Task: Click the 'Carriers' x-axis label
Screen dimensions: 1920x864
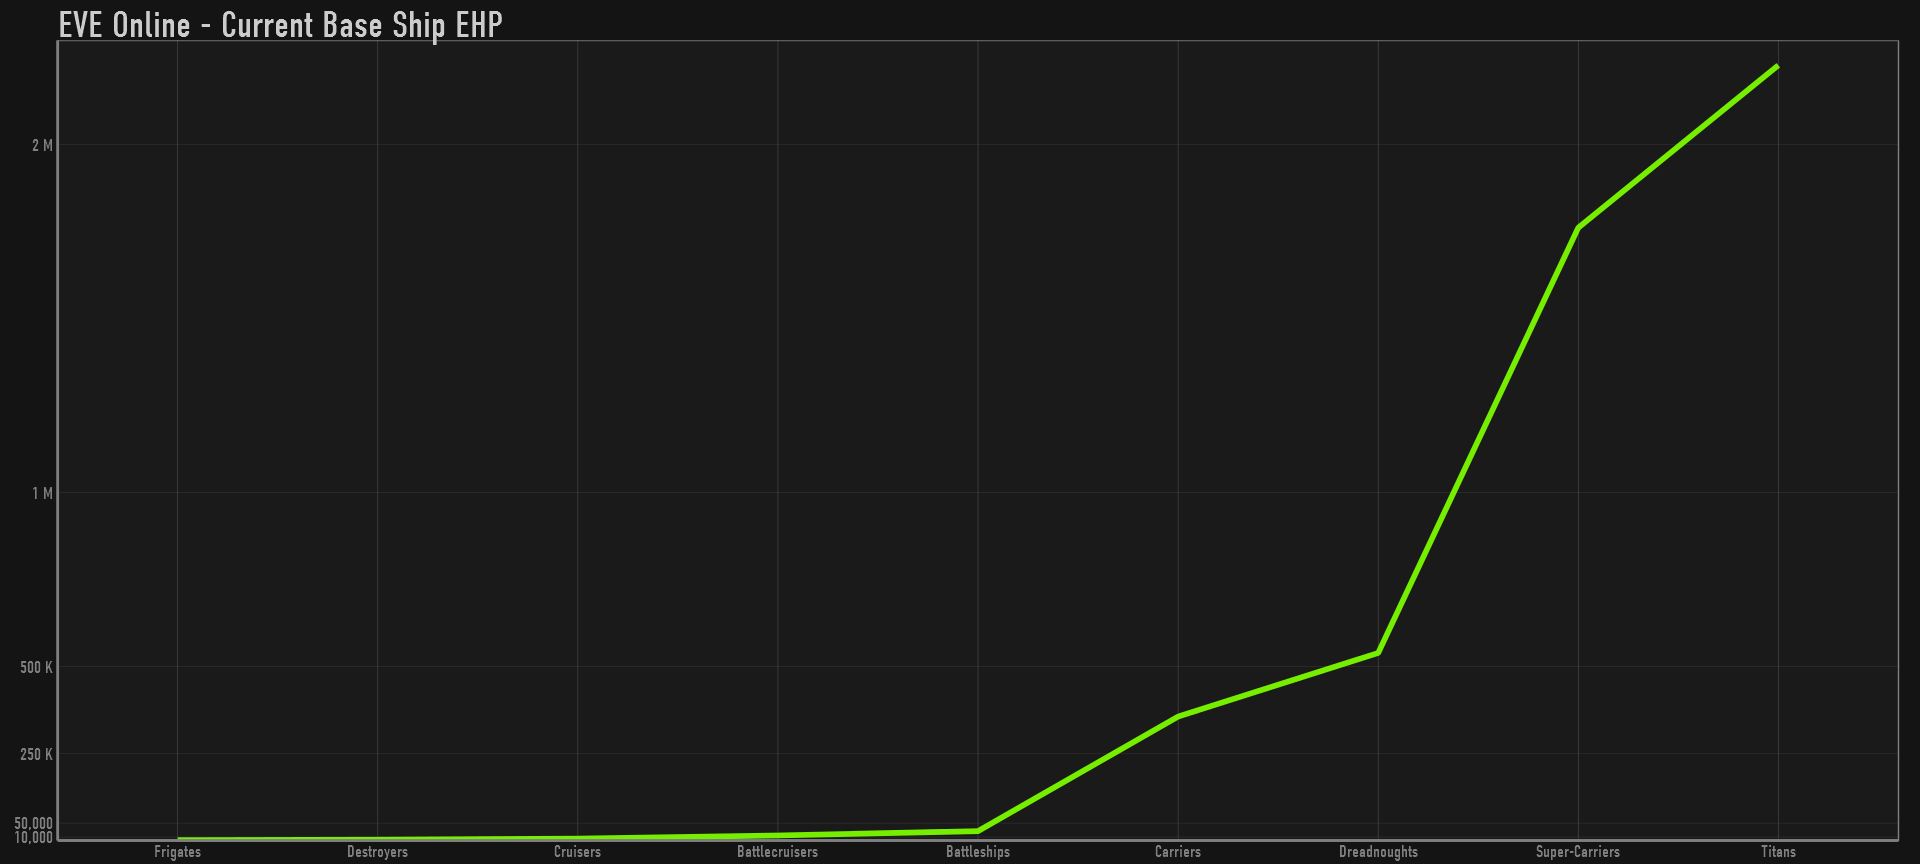Action: coord(1178,852)
